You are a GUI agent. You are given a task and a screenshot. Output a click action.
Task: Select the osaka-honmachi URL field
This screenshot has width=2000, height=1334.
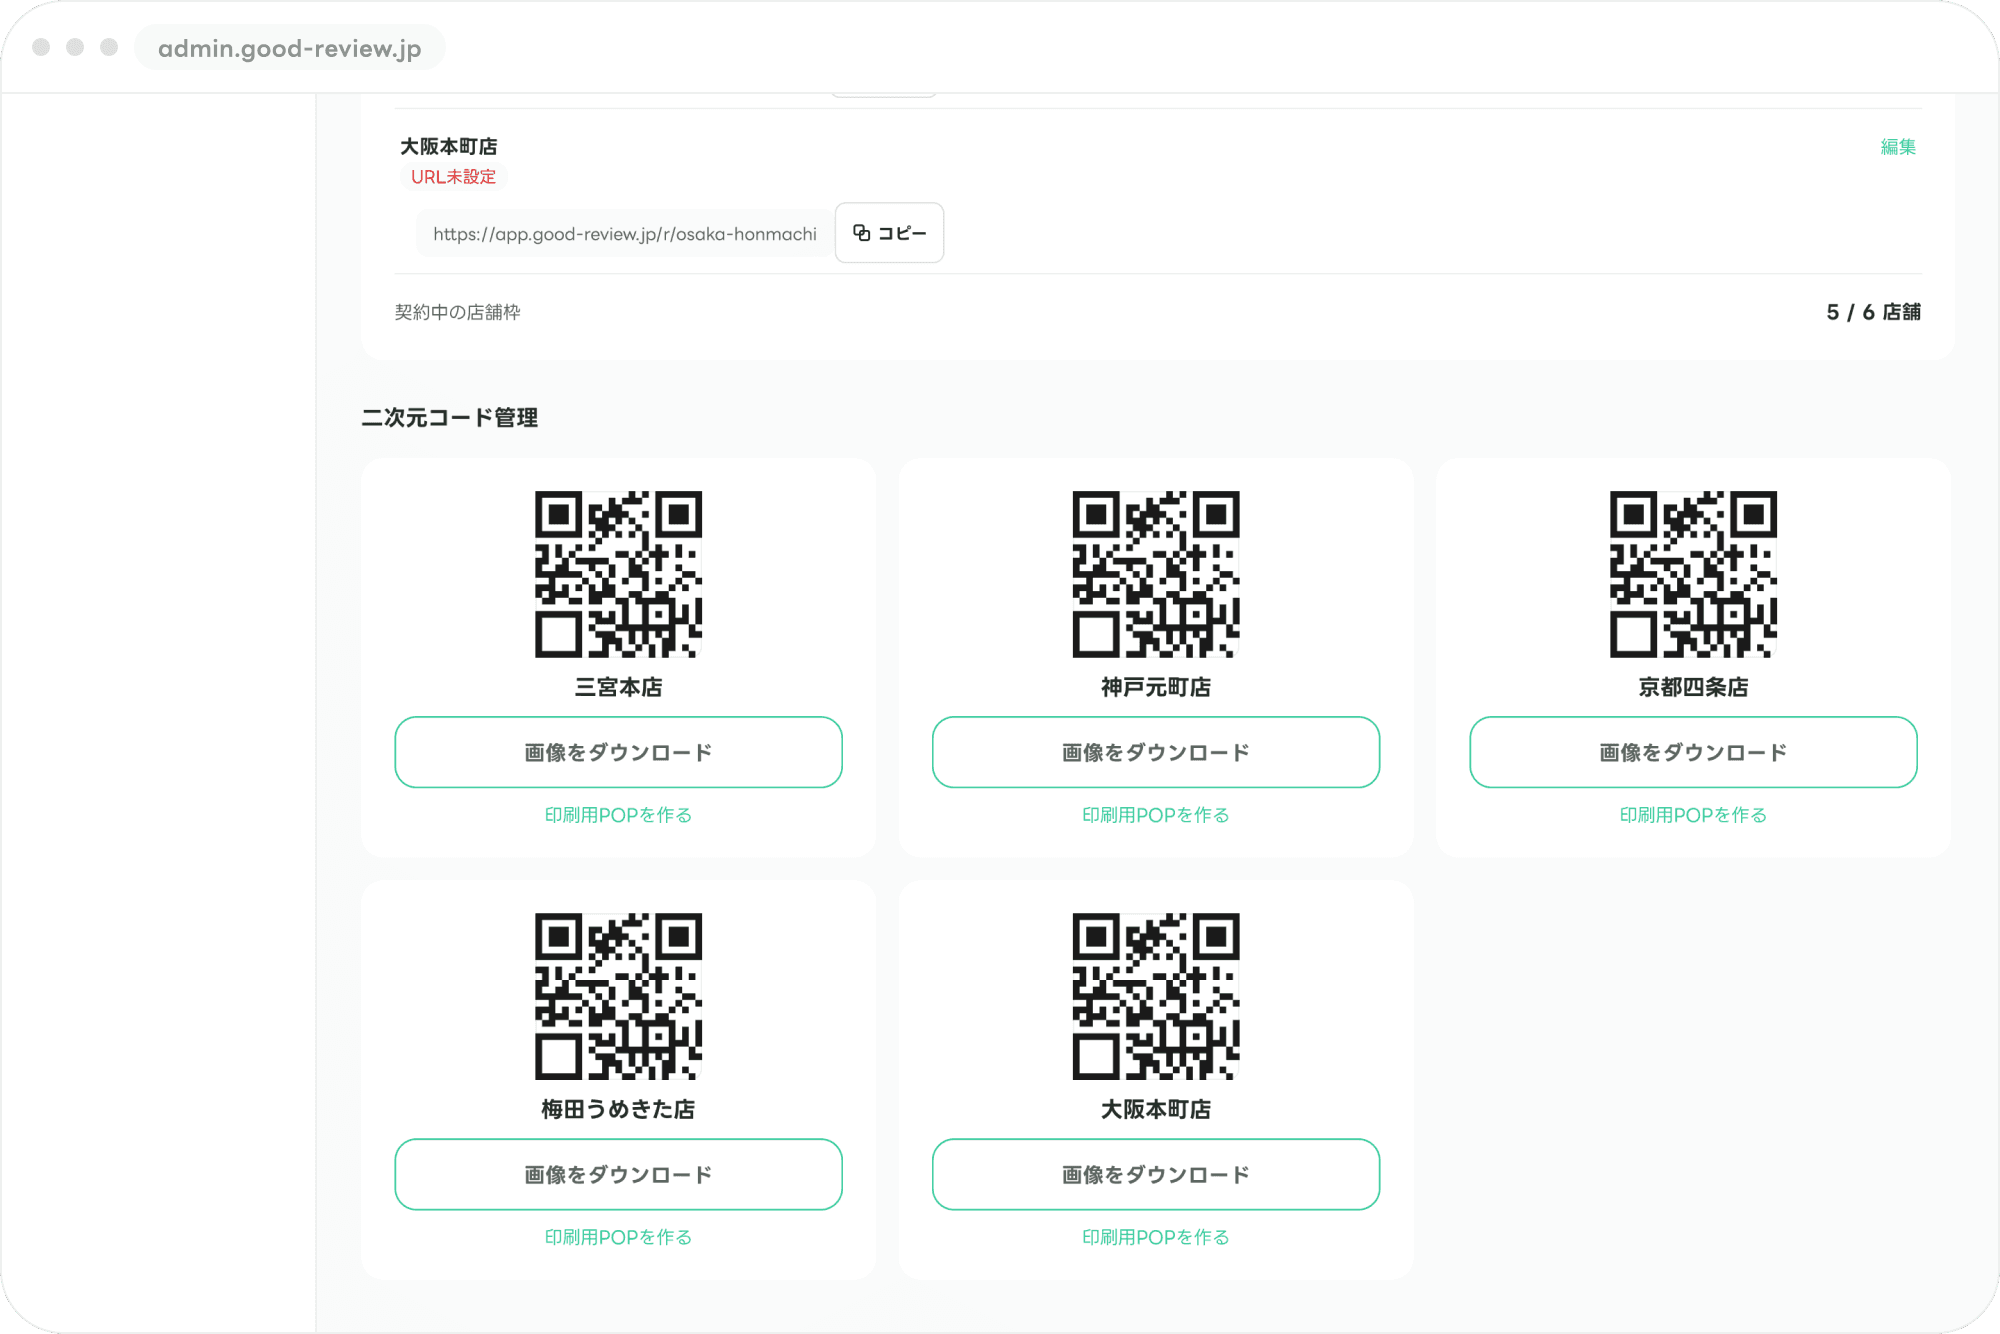pos(624,234)
